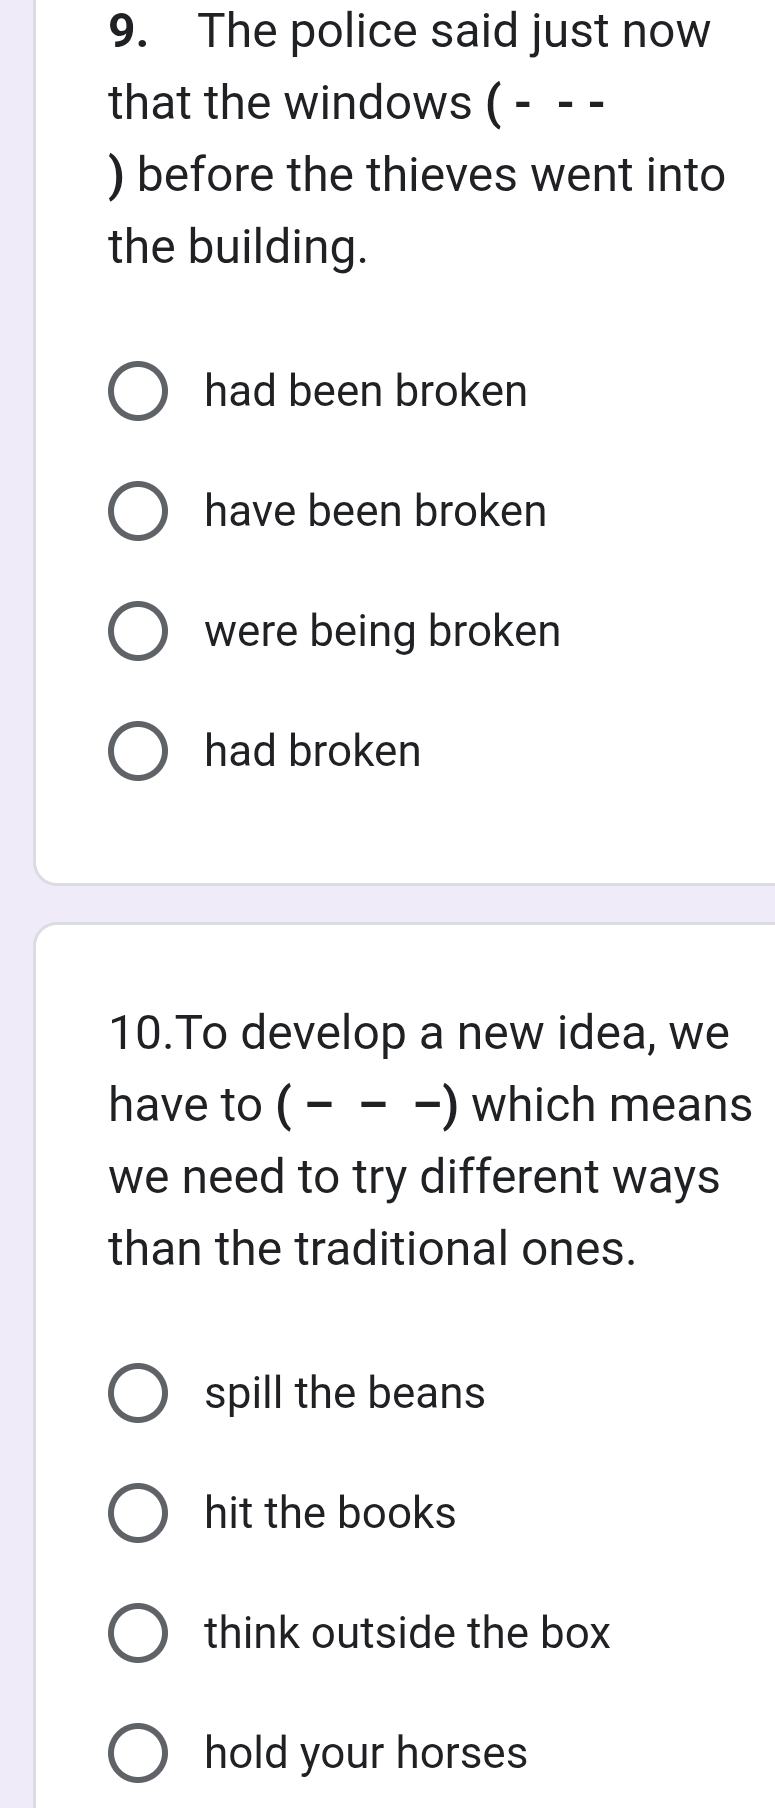Tap the 'had broken' answer label
The image size is (775, 1808).
313,751
